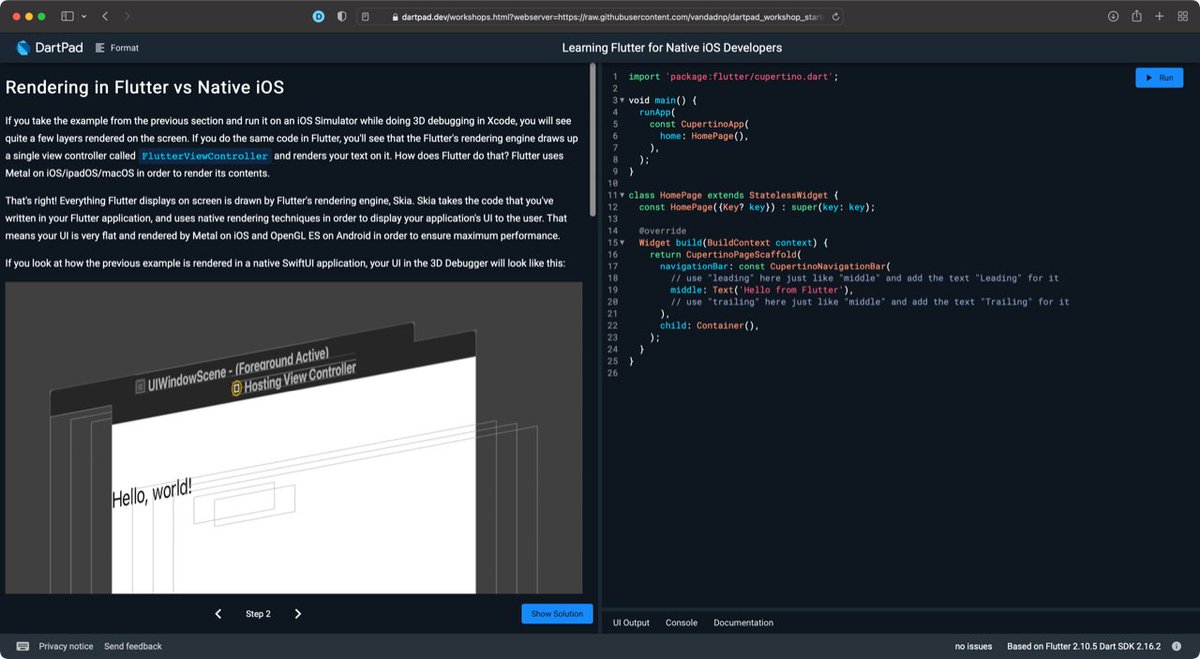Click the Safari share icon
The height and width of the screenshot is (659, 1200).
1137,16
